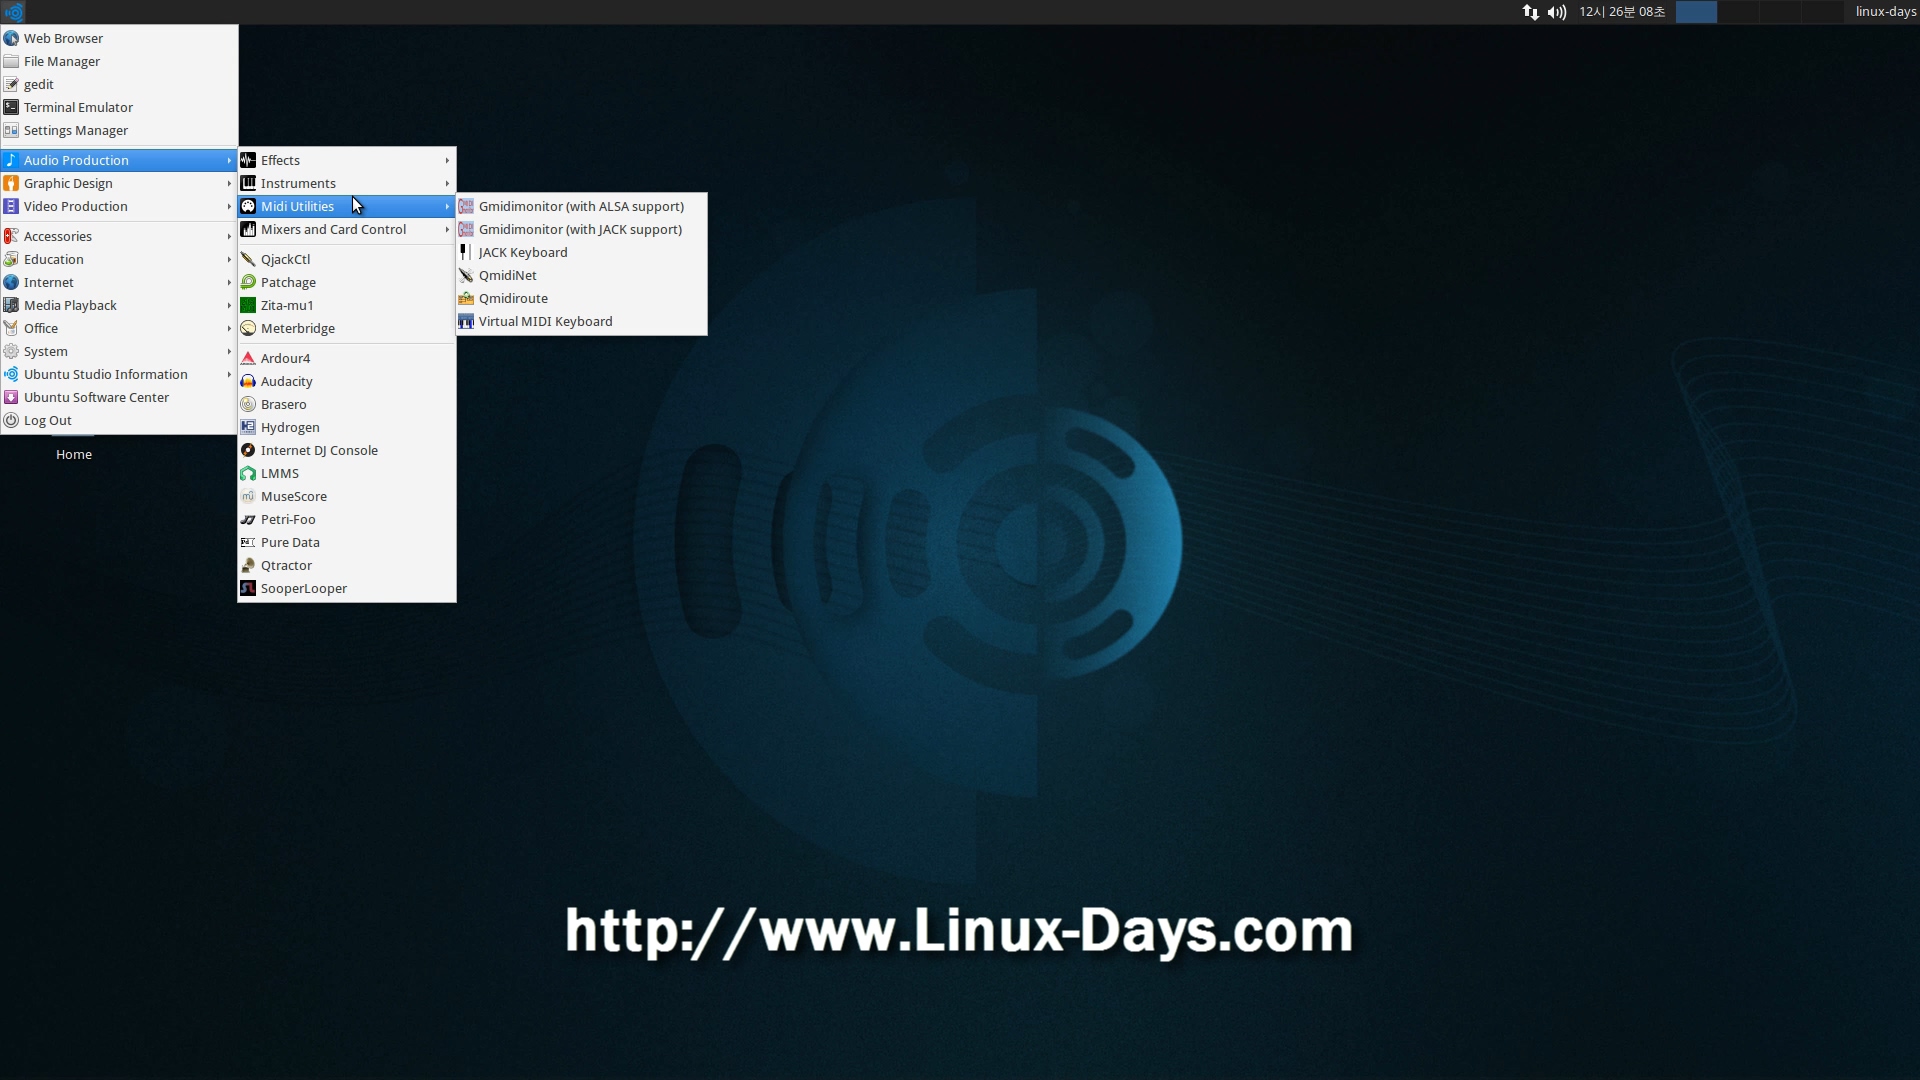Open the Home desktop icon label
Viewport: 1920px width, 1080px height.
point(74,454)
